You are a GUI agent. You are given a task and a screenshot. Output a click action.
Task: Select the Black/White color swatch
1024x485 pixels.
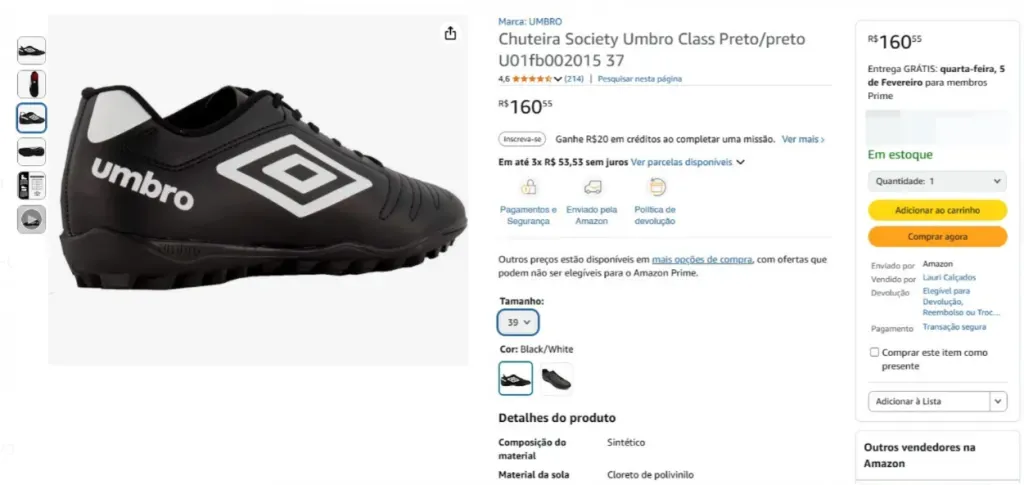coord(516,378)
